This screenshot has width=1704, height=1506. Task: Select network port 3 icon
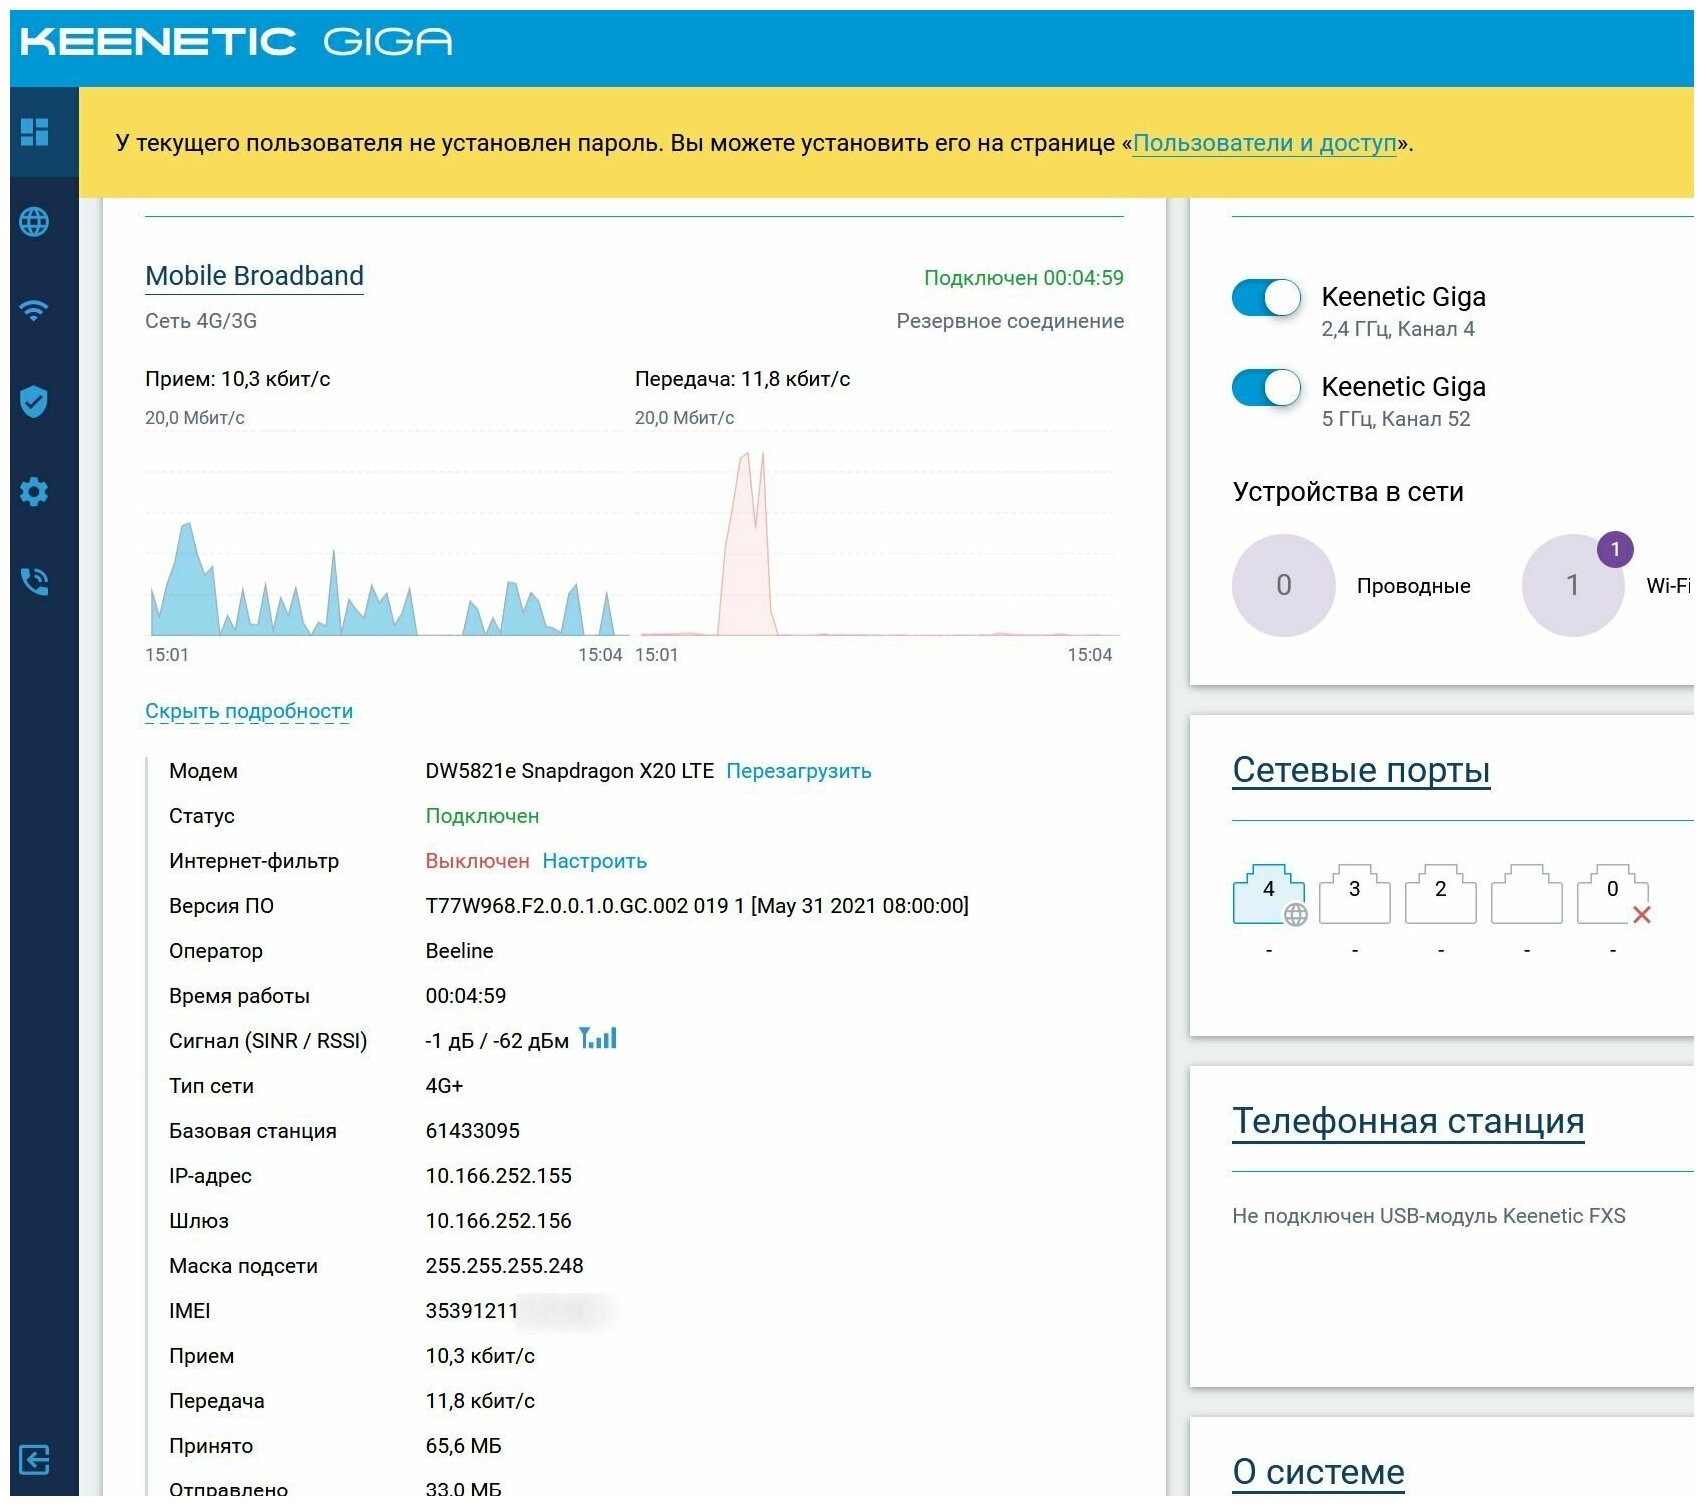(1355, 893)
